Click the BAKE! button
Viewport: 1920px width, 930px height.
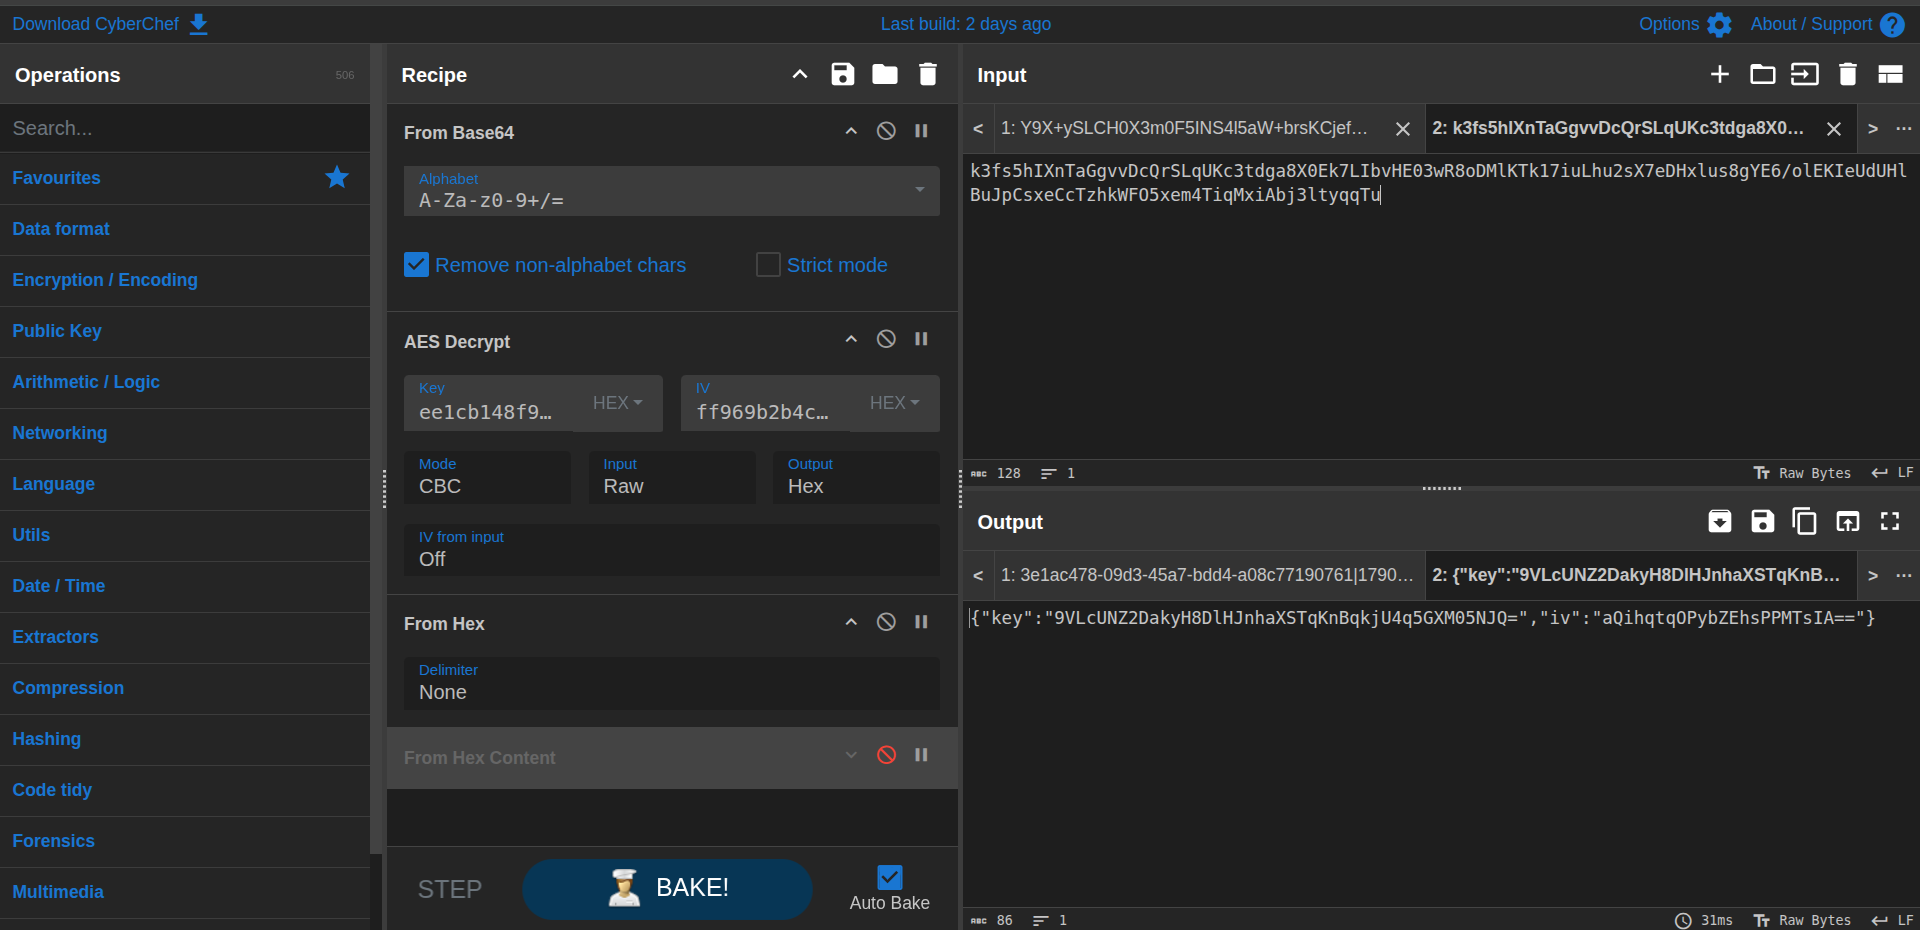click(x=667, y=888)
